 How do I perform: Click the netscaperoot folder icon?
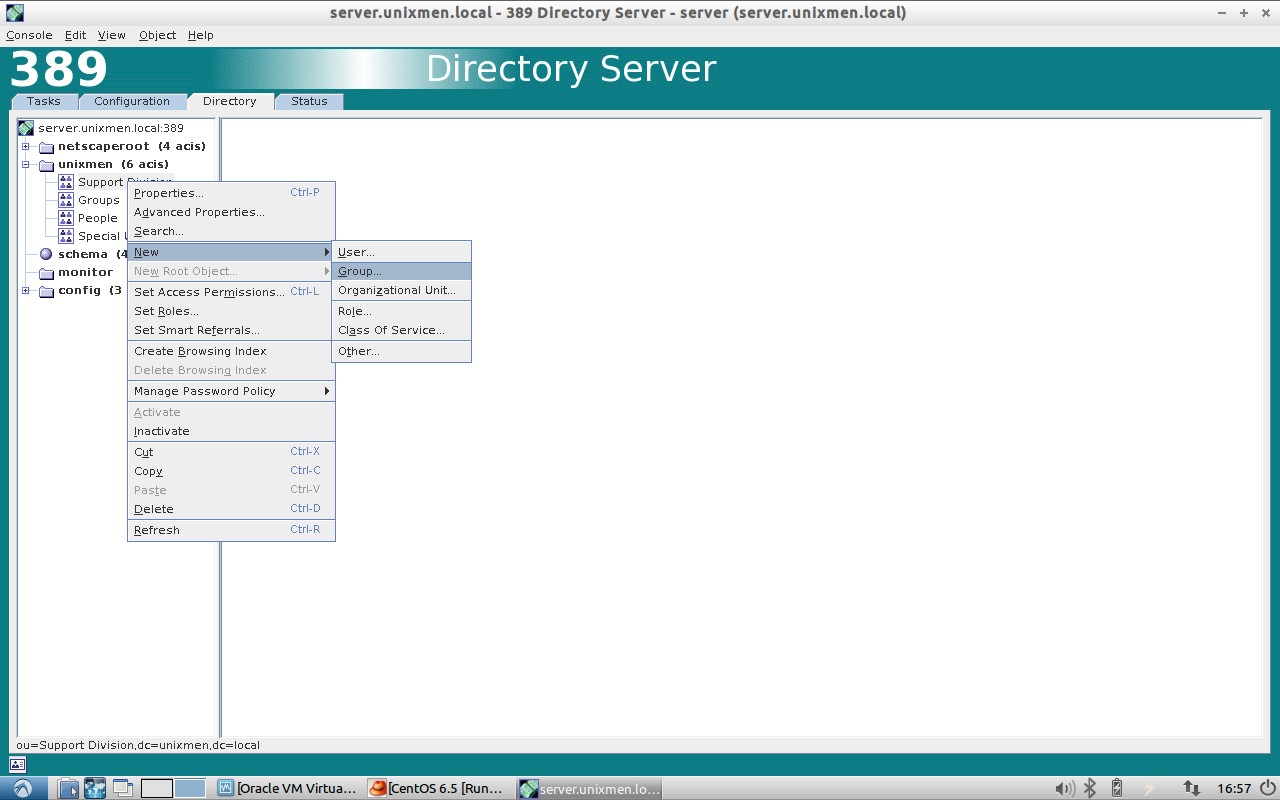pyautogui.click(x=46, y=147)
